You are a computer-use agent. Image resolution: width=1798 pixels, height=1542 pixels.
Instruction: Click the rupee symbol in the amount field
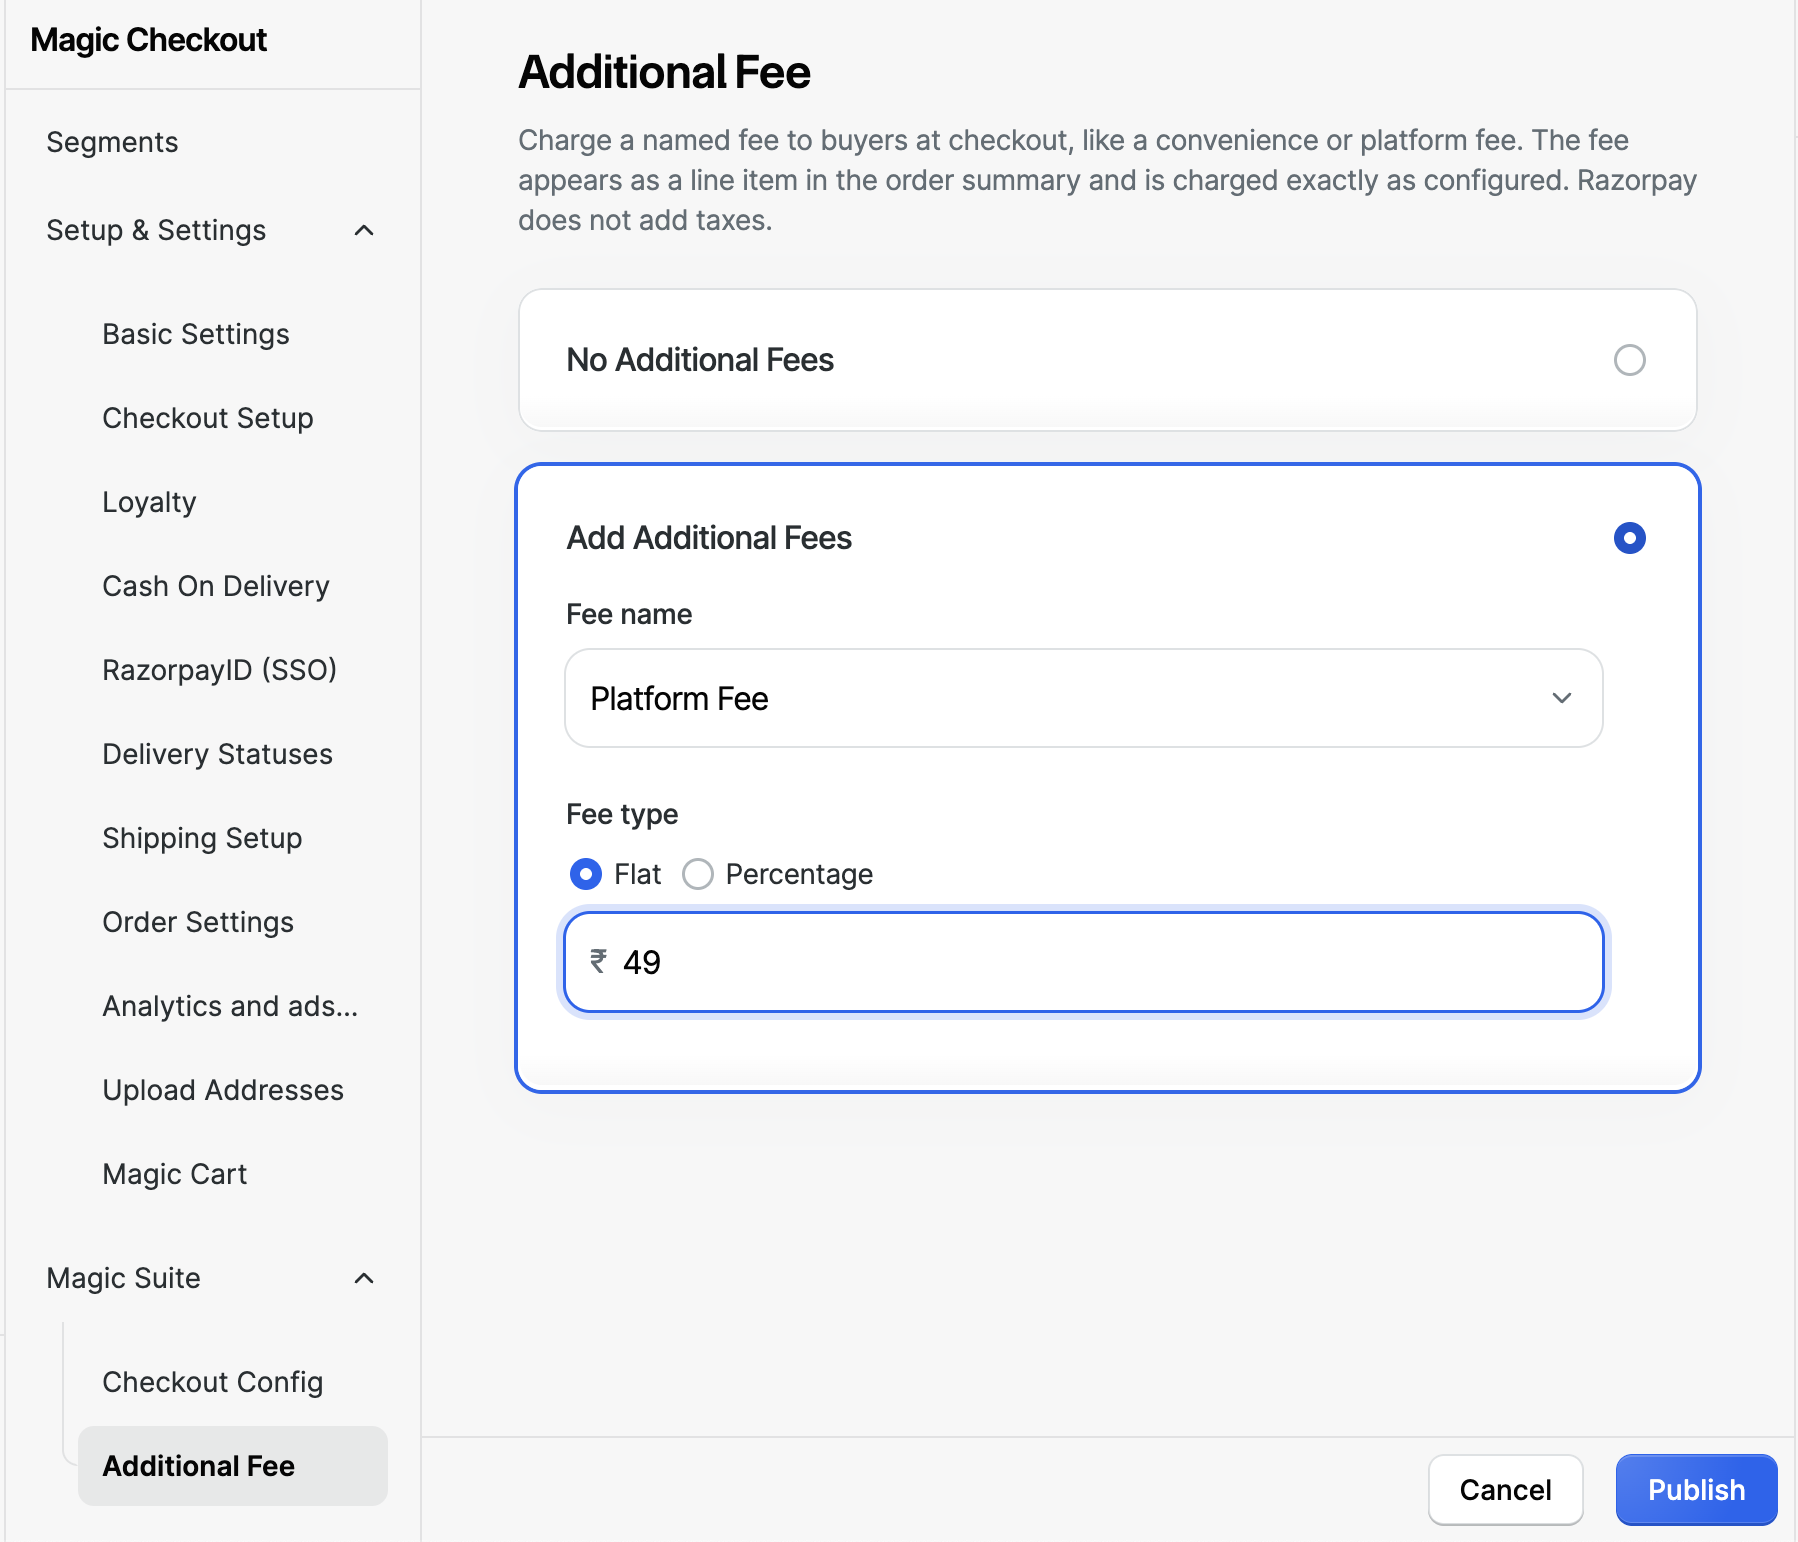tap(598, 962)
